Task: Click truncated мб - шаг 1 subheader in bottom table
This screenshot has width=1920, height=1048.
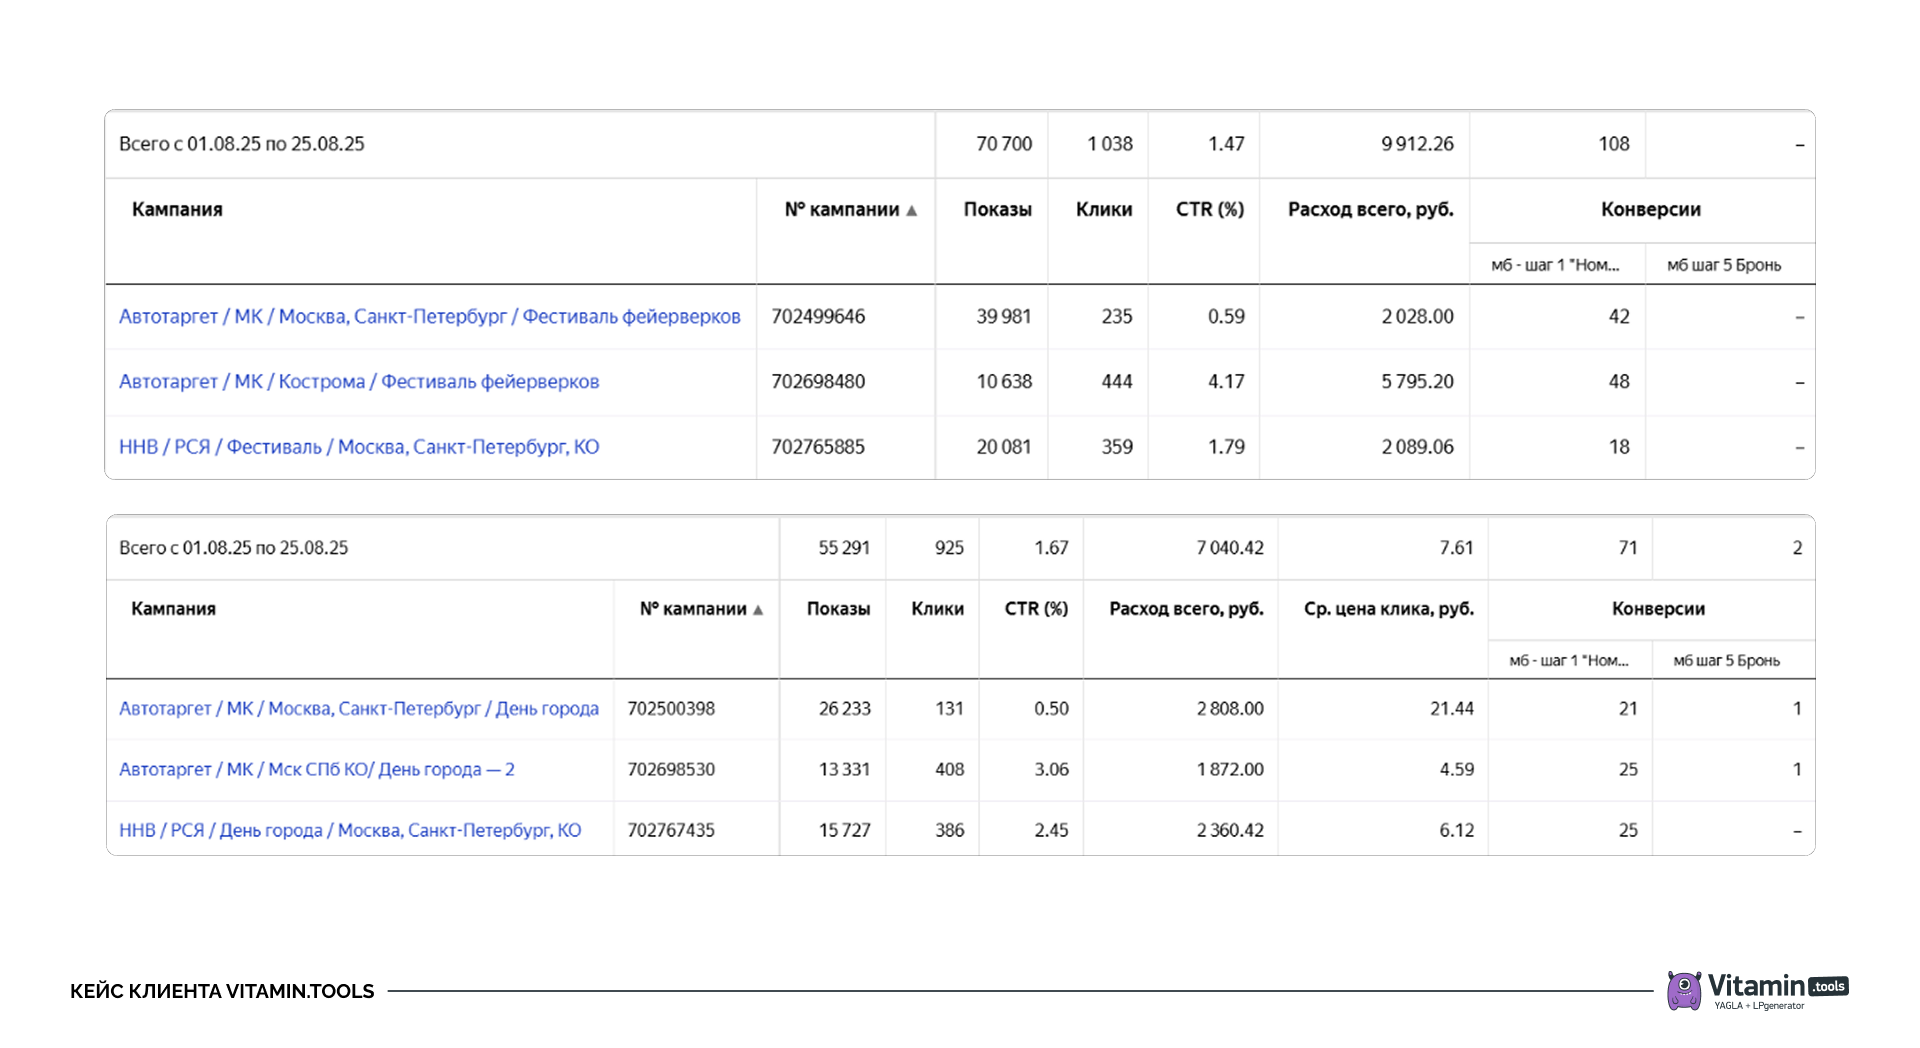Action: point(1568,661)
